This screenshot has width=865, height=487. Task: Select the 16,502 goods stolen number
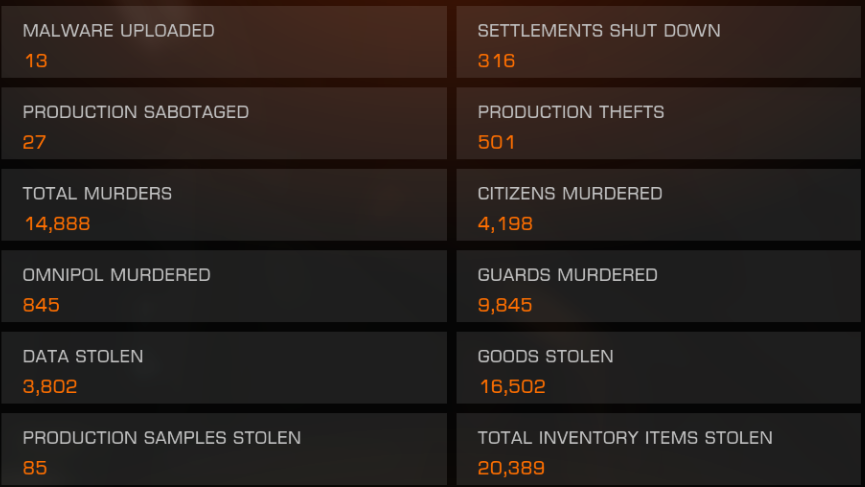(x=512, y=387)
